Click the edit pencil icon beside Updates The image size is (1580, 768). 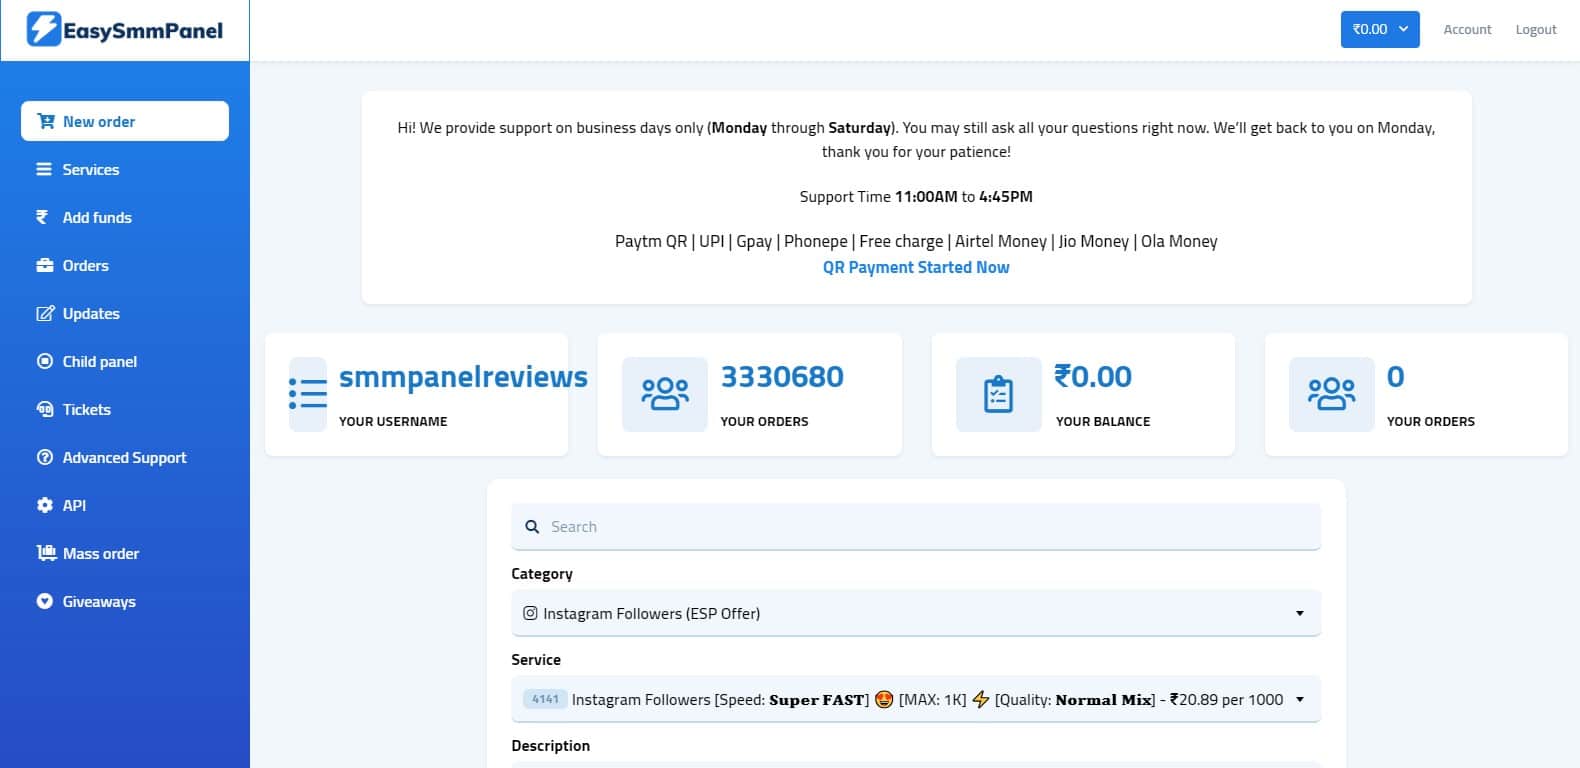click(44, 313)
